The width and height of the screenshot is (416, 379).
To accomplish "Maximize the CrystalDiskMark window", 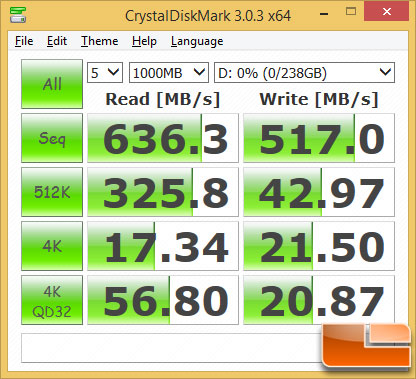I will 351,12.
